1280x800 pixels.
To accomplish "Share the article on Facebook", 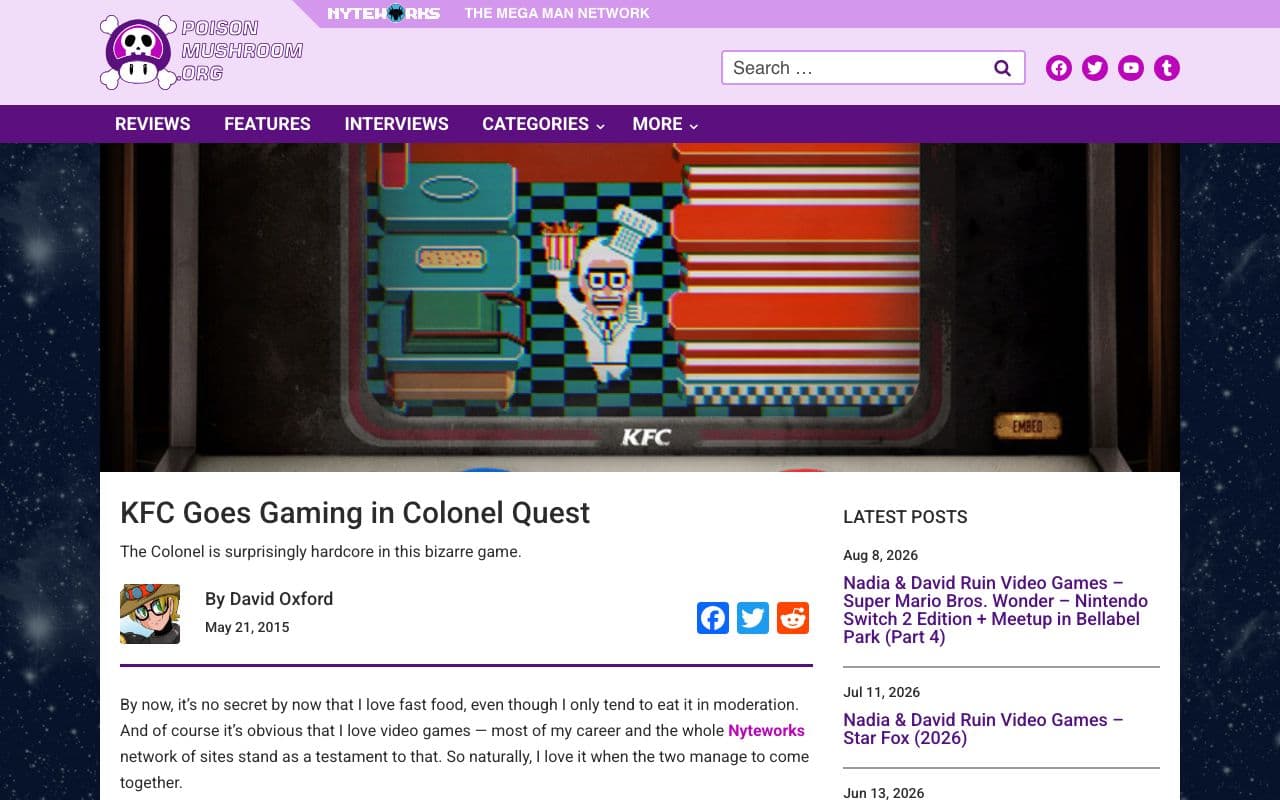I will [x=713, y=618].
